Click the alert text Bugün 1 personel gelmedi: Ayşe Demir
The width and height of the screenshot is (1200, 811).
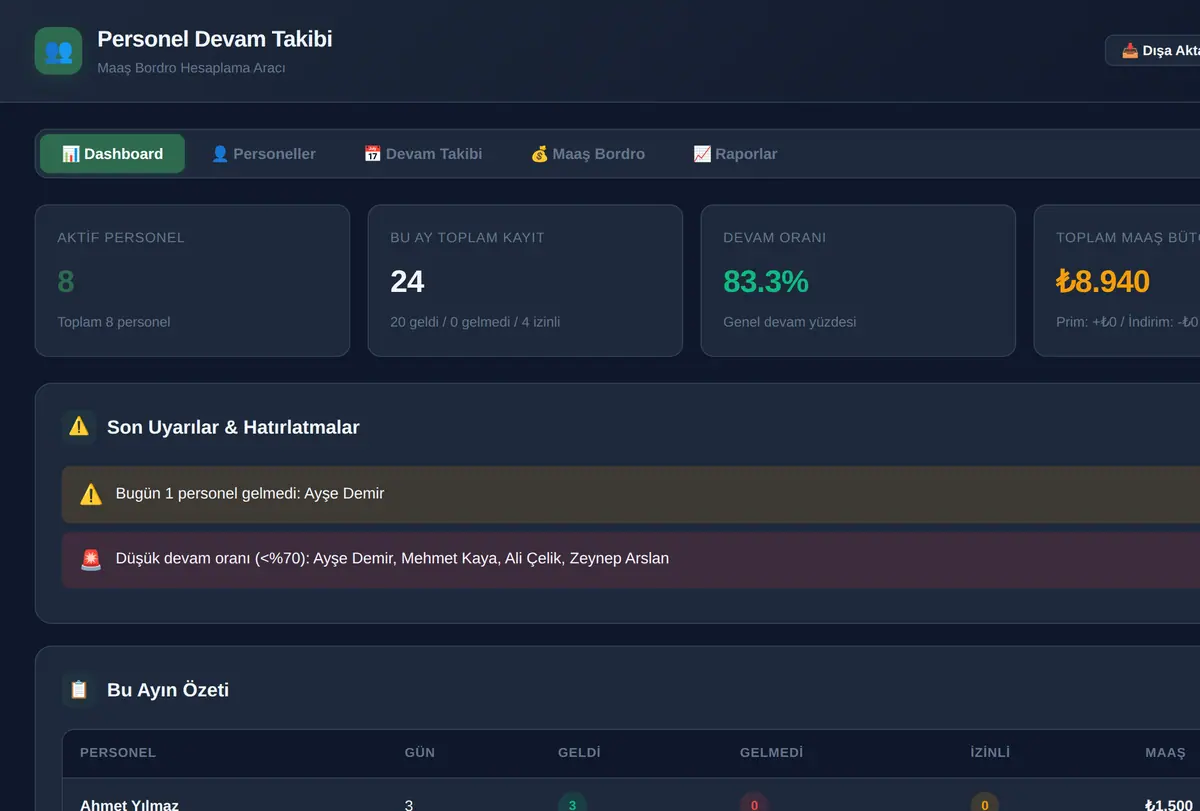(250, 494)
